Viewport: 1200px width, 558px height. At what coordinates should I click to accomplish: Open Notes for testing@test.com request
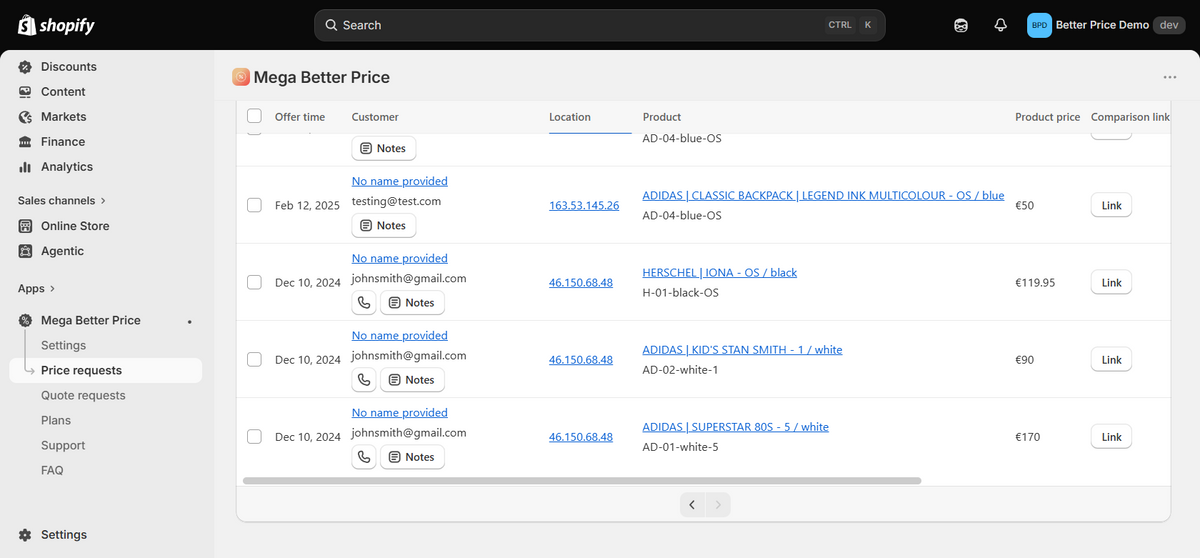383,226
